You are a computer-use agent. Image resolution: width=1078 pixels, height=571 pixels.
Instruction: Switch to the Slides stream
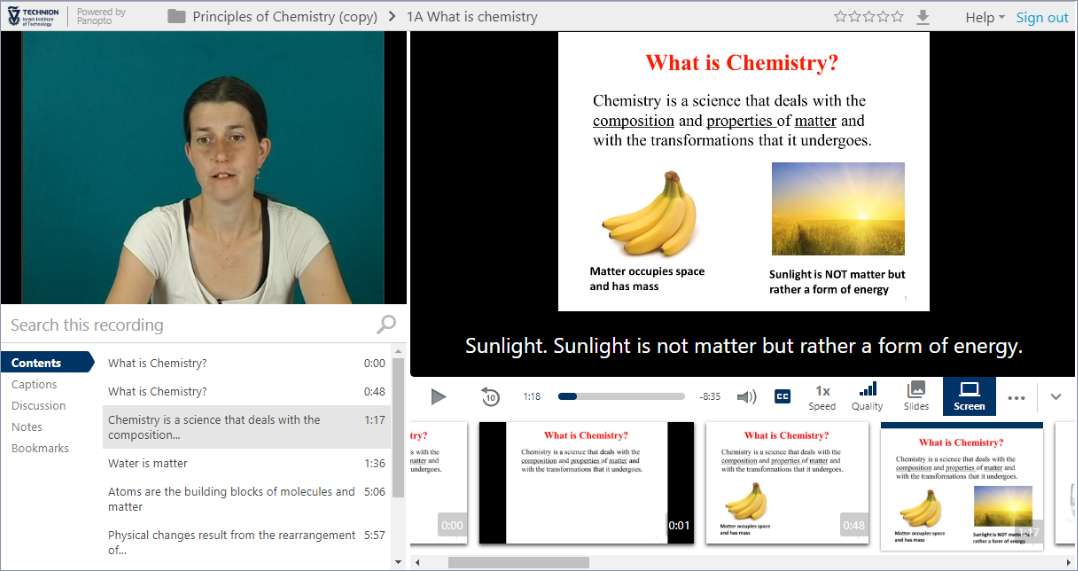(x=916, y=397)
